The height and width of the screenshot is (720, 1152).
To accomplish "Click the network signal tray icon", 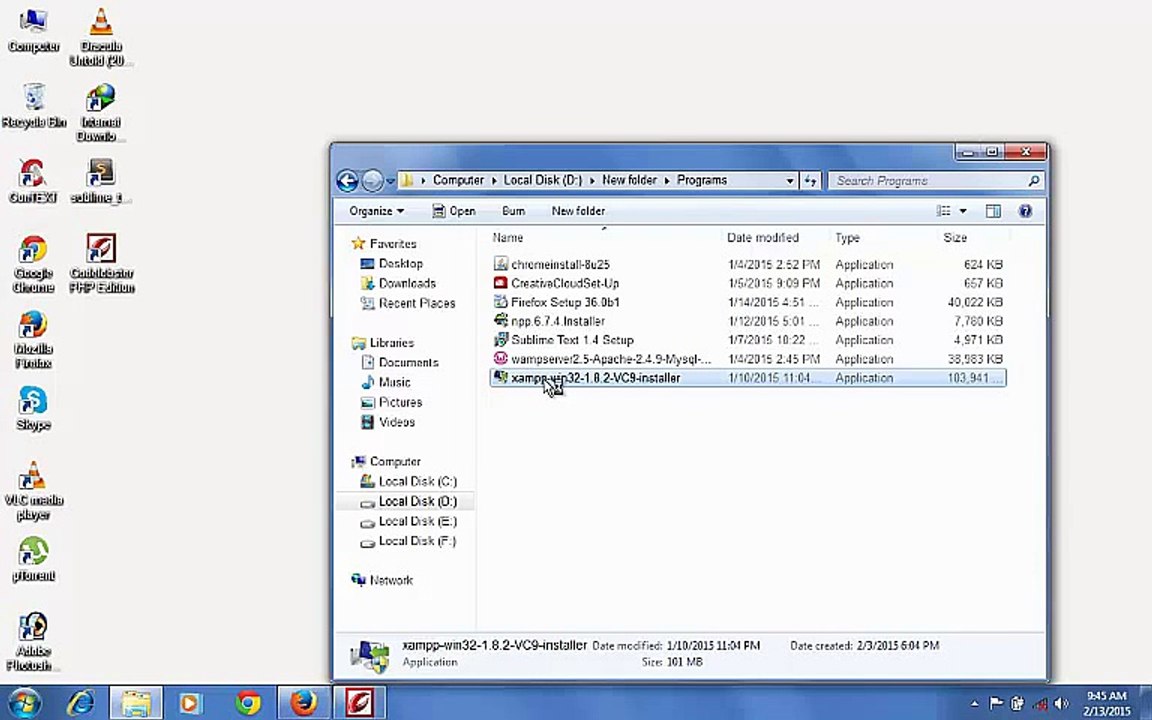I will coord(1040,704).
